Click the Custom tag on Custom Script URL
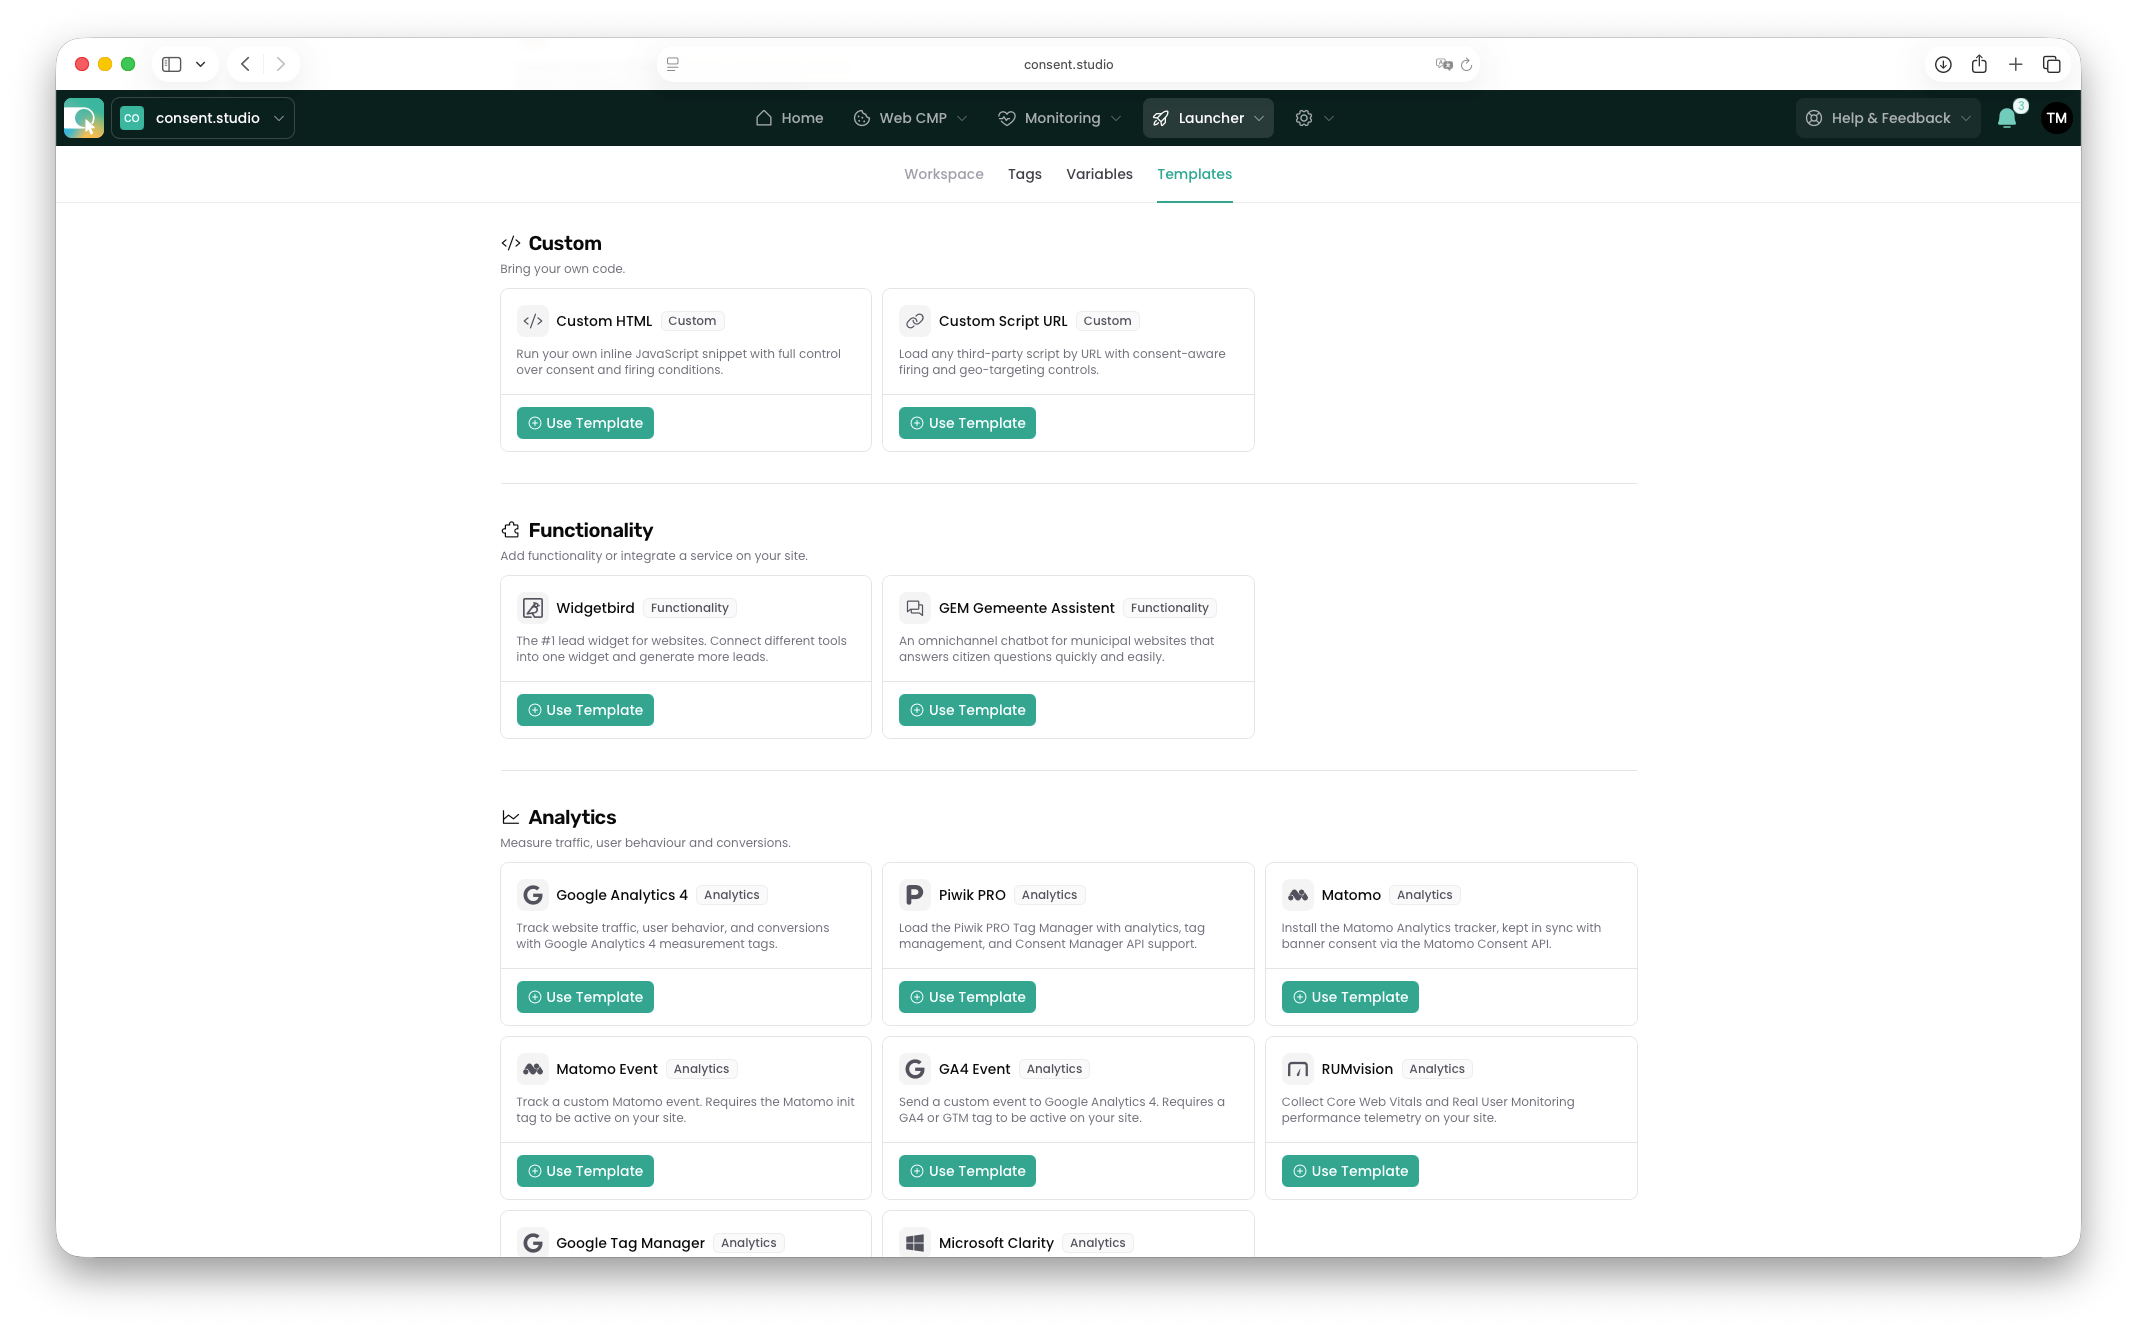 pos(1107,321)
